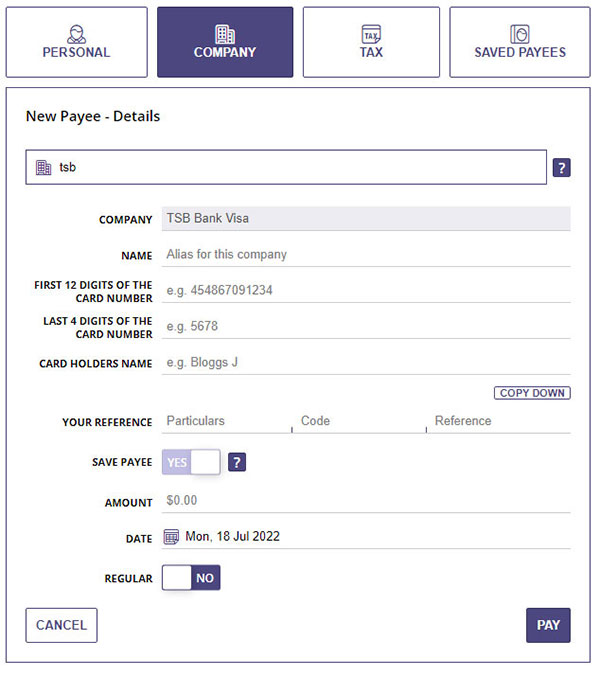Screen dimensions: 600x676
Task: Go to Saved Payees tab
Action: (520, 42)
